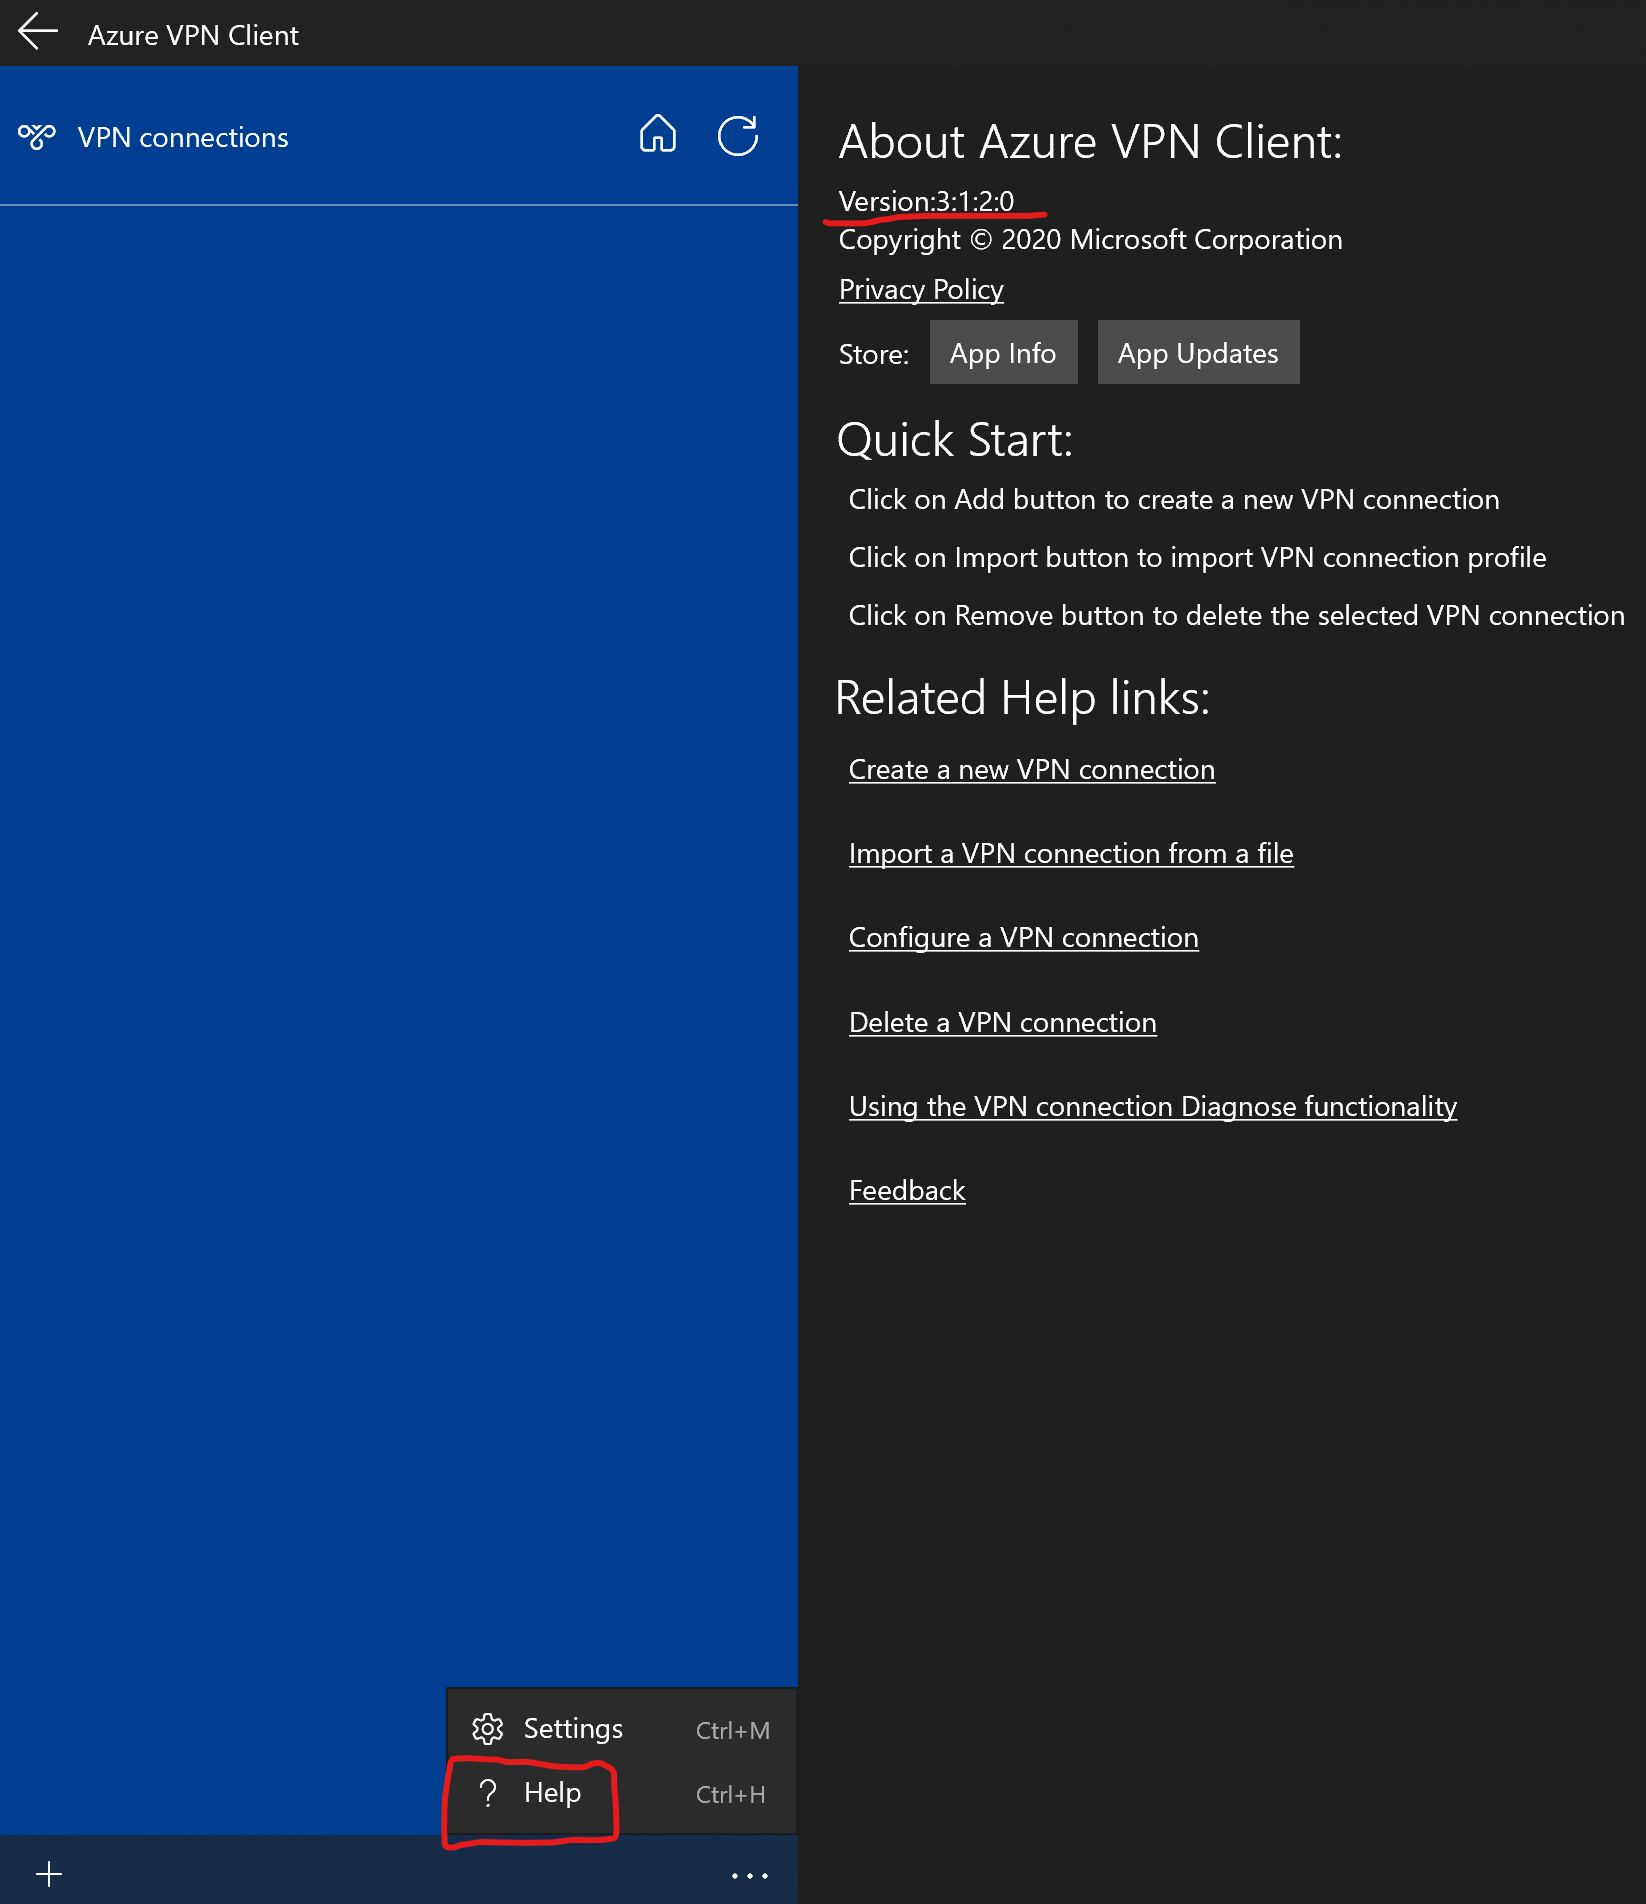Click the Ctrl+M shortcut label
This screenshot has height=1904, width=1646.
(x=733, y=1731)
